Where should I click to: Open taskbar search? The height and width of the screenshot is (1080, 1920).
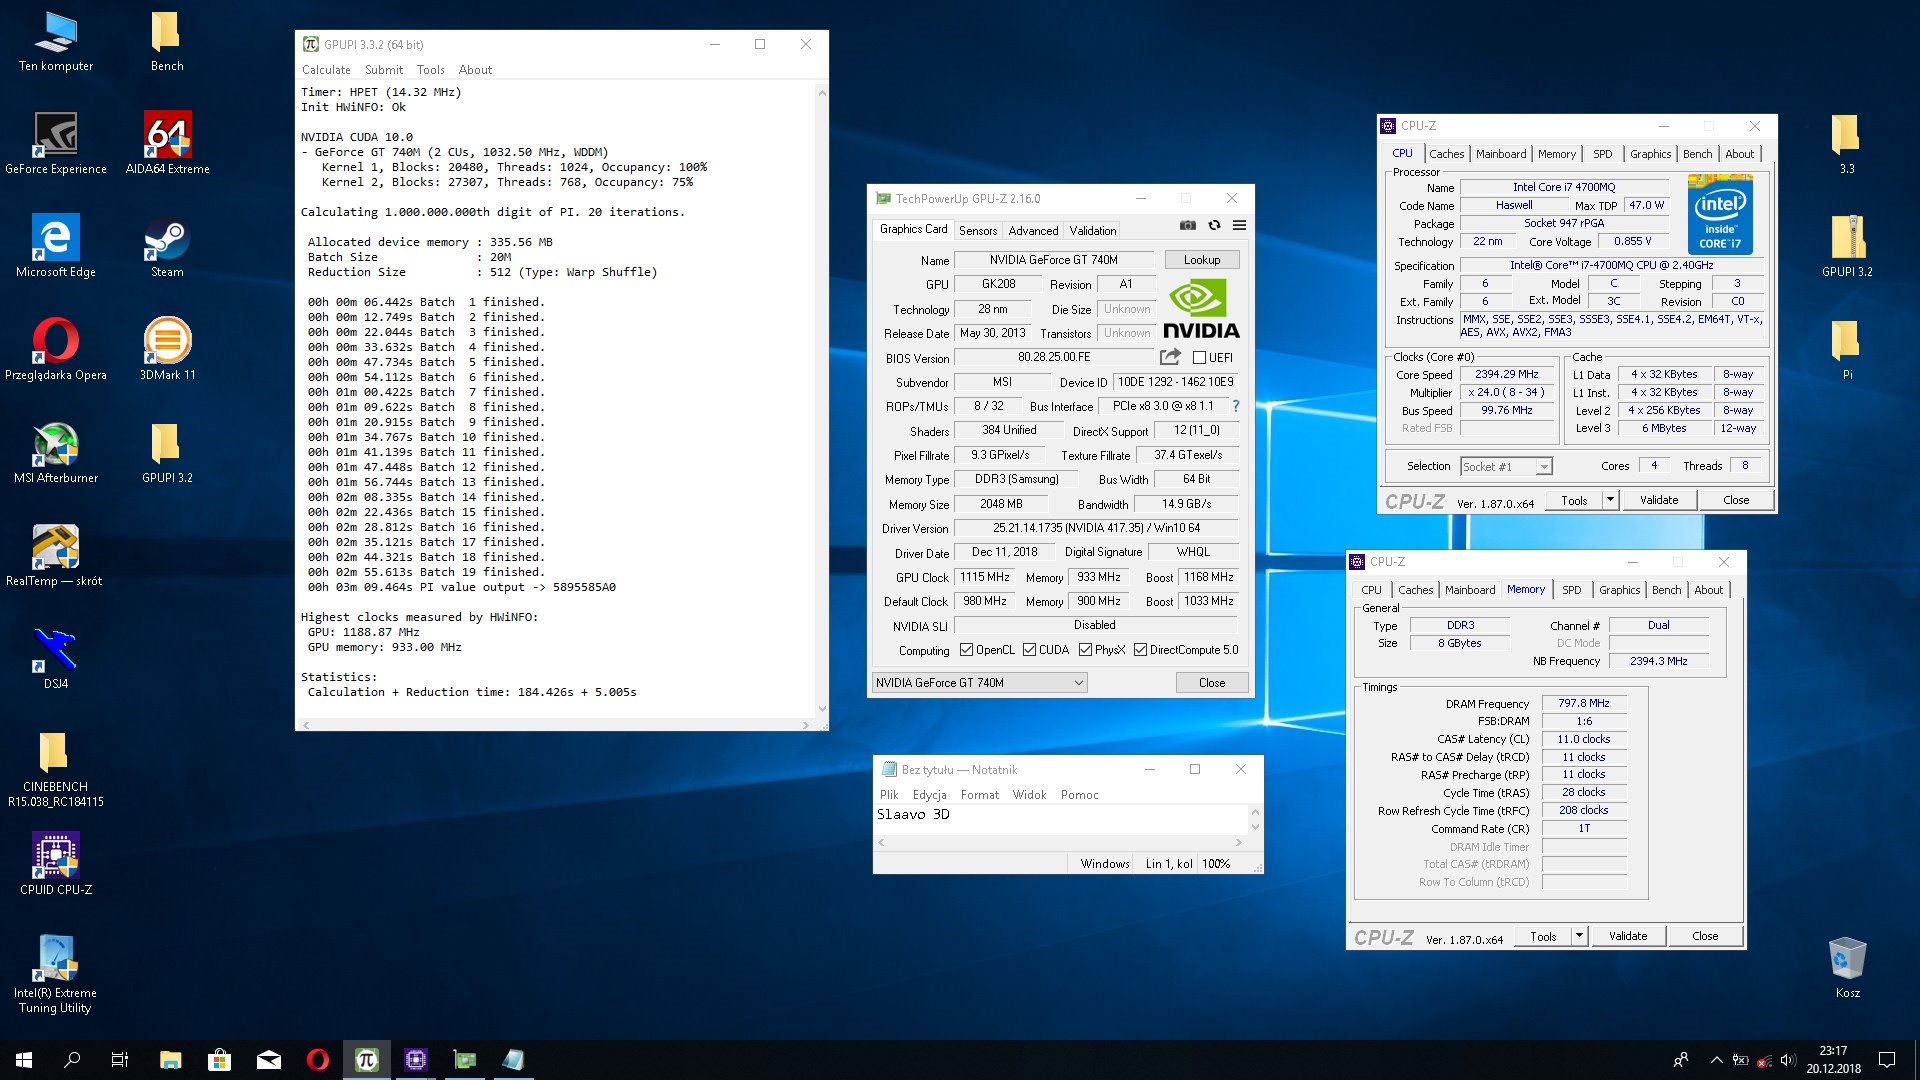click(72, 1060)
